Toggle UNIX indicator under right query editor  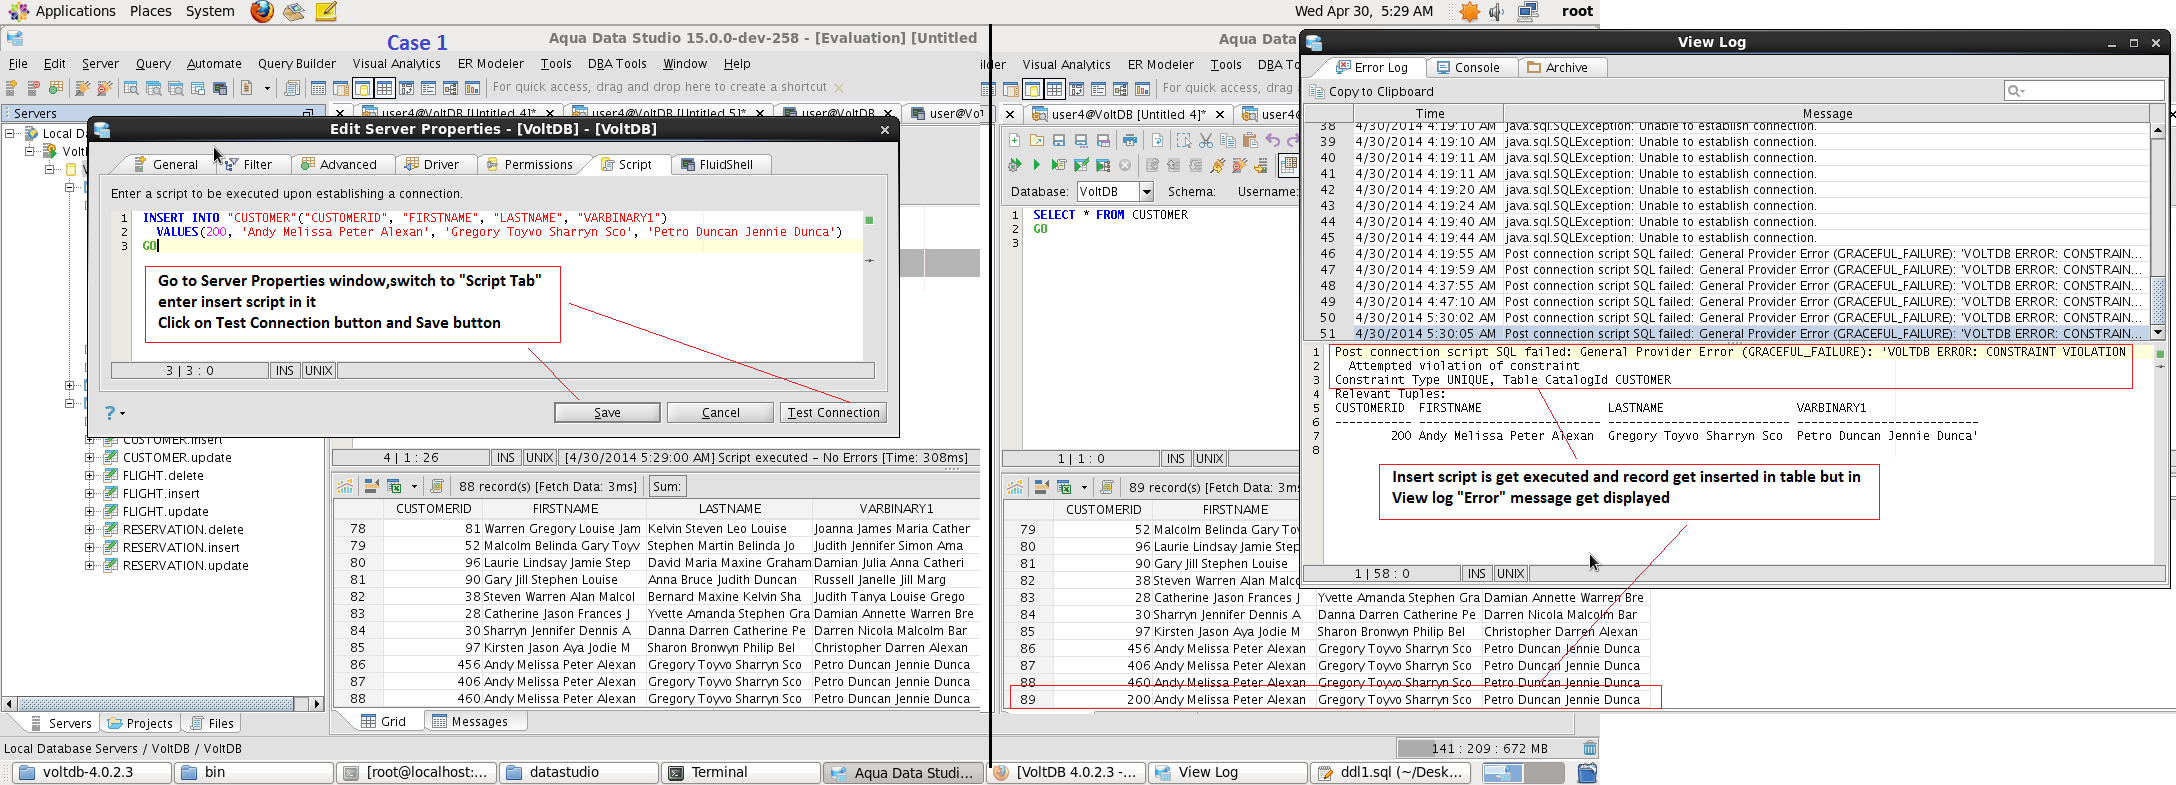1210,459
